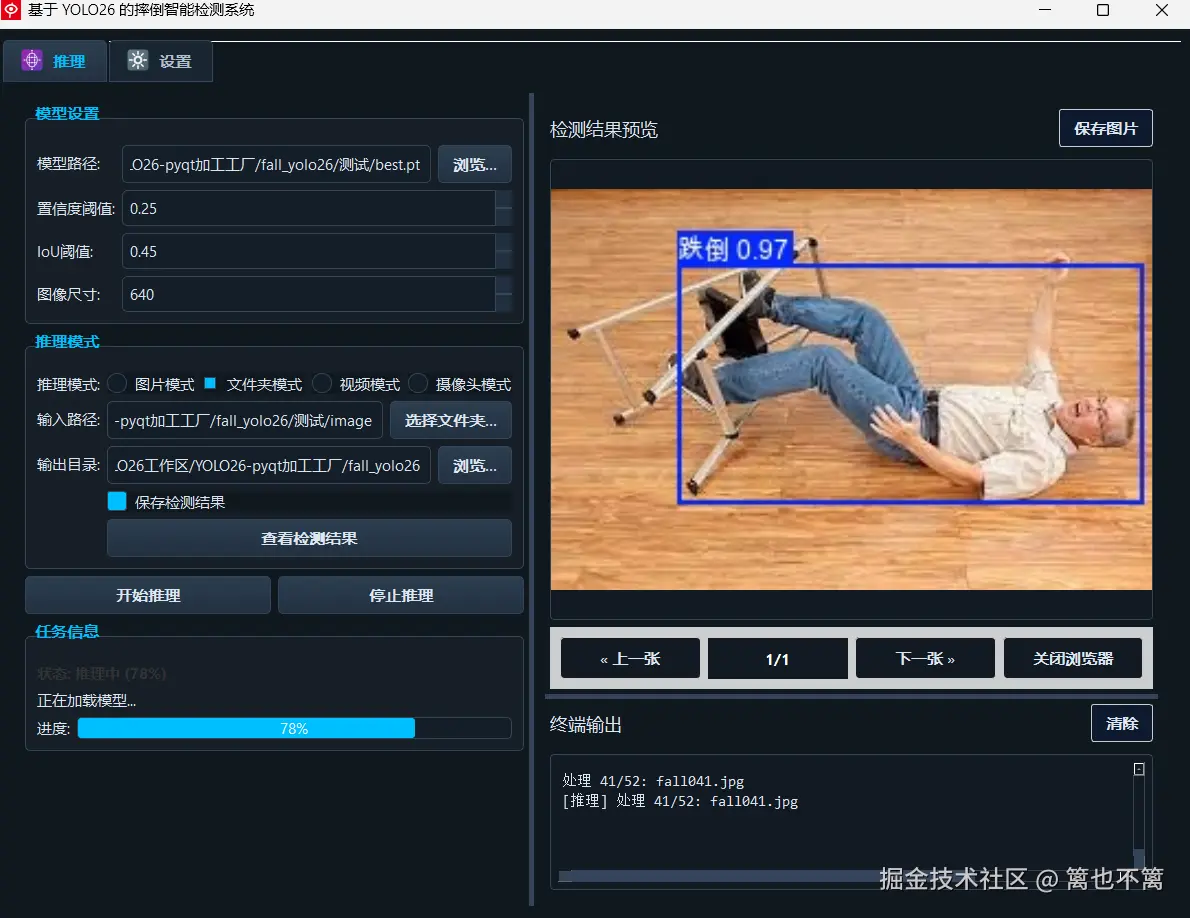Click the stepper beside 置信度阈值 value
Screen dimensions: 1190x918
point(504,208)
